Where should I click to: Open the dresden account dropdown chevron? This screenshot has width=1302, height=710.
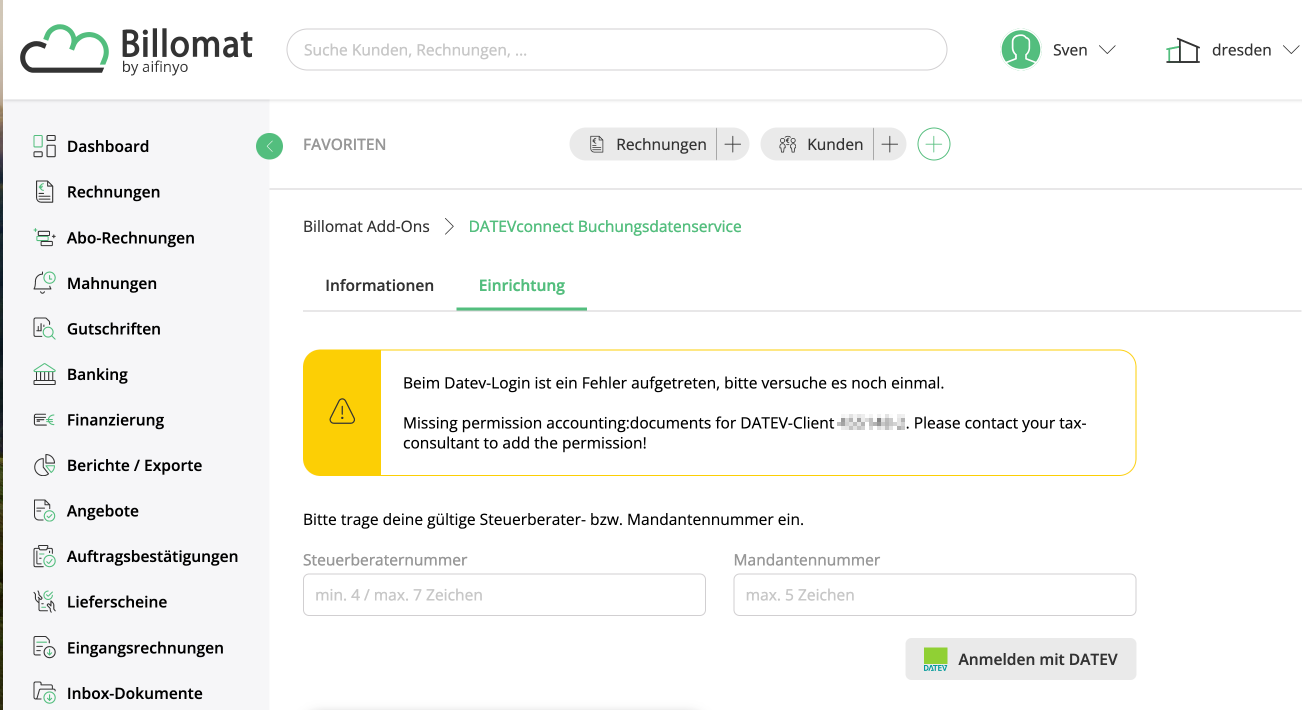click(1290, 50)
